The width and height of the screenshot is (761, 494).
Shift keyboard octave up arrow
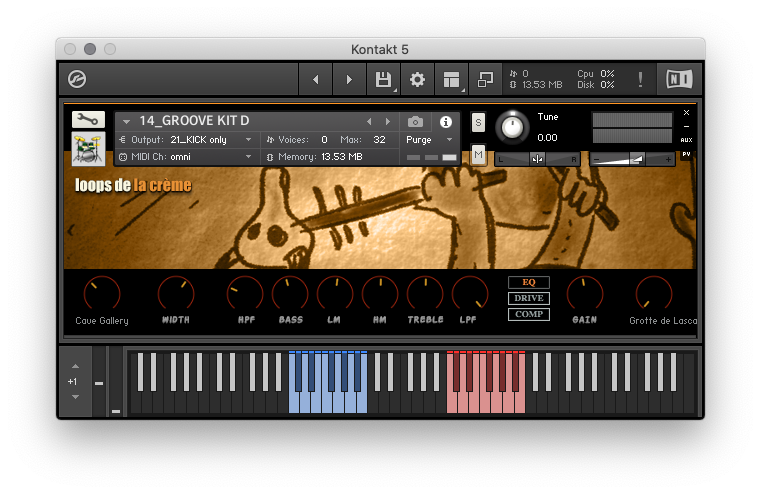pyautogui.click(x=75, y=366)
